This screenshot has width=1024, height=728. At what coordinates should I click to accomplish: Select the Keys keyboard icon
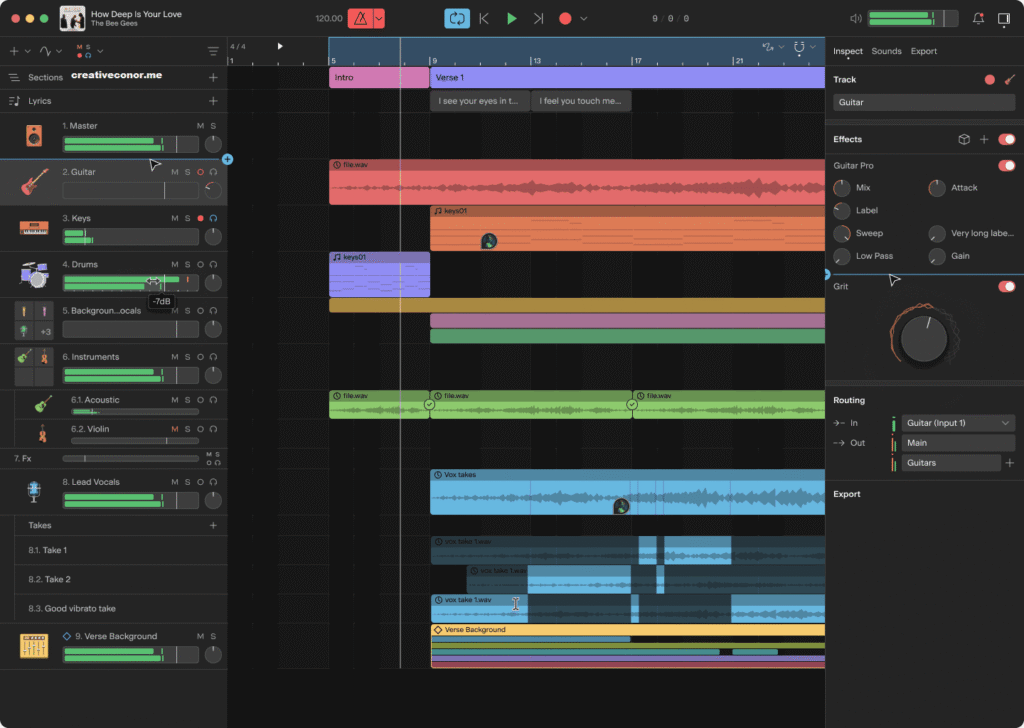coord(34,228)
